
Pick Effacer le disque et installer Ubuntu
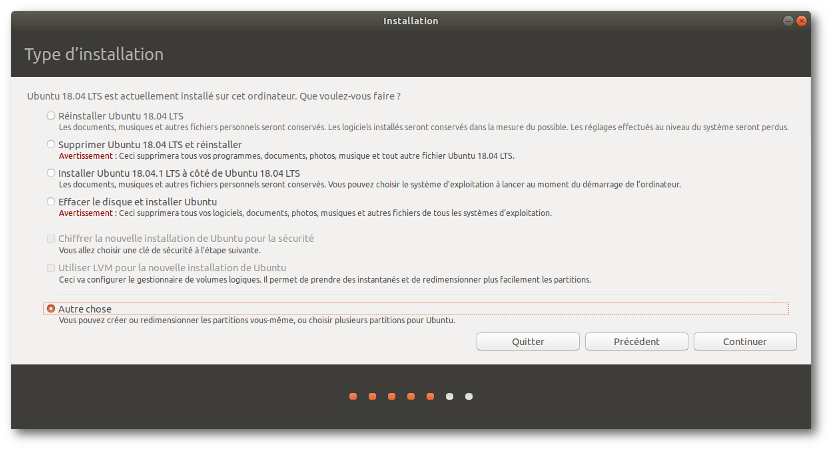click(x=51, y=202)
